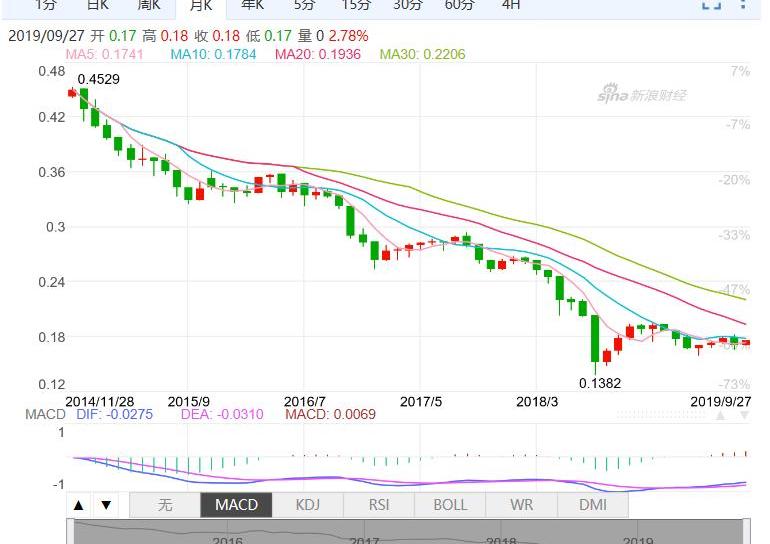Switch to the 4H chart tab
Viewport: 770px width, 544px height.
[510, 5]
